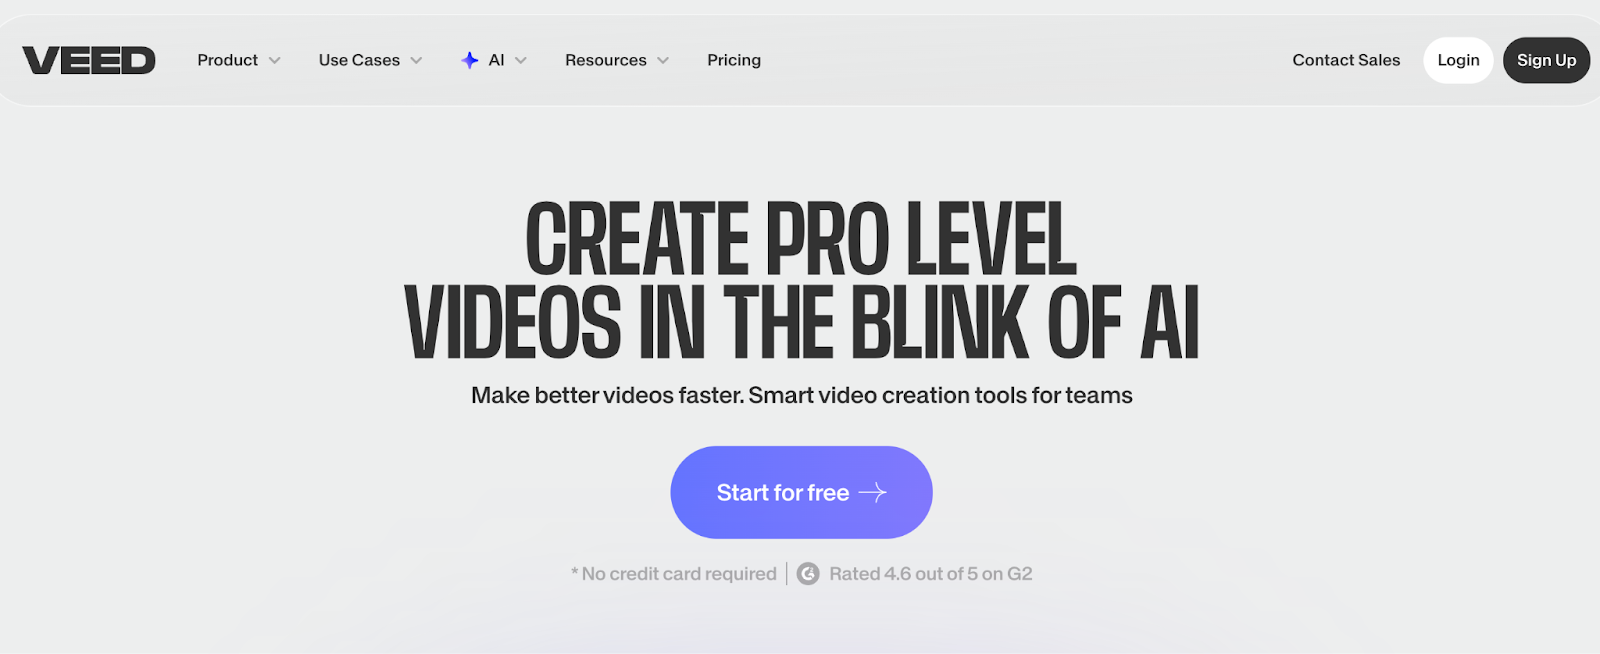Select the AI menu text
This screenshot has width=1600, height=654.
pos(496,60)
